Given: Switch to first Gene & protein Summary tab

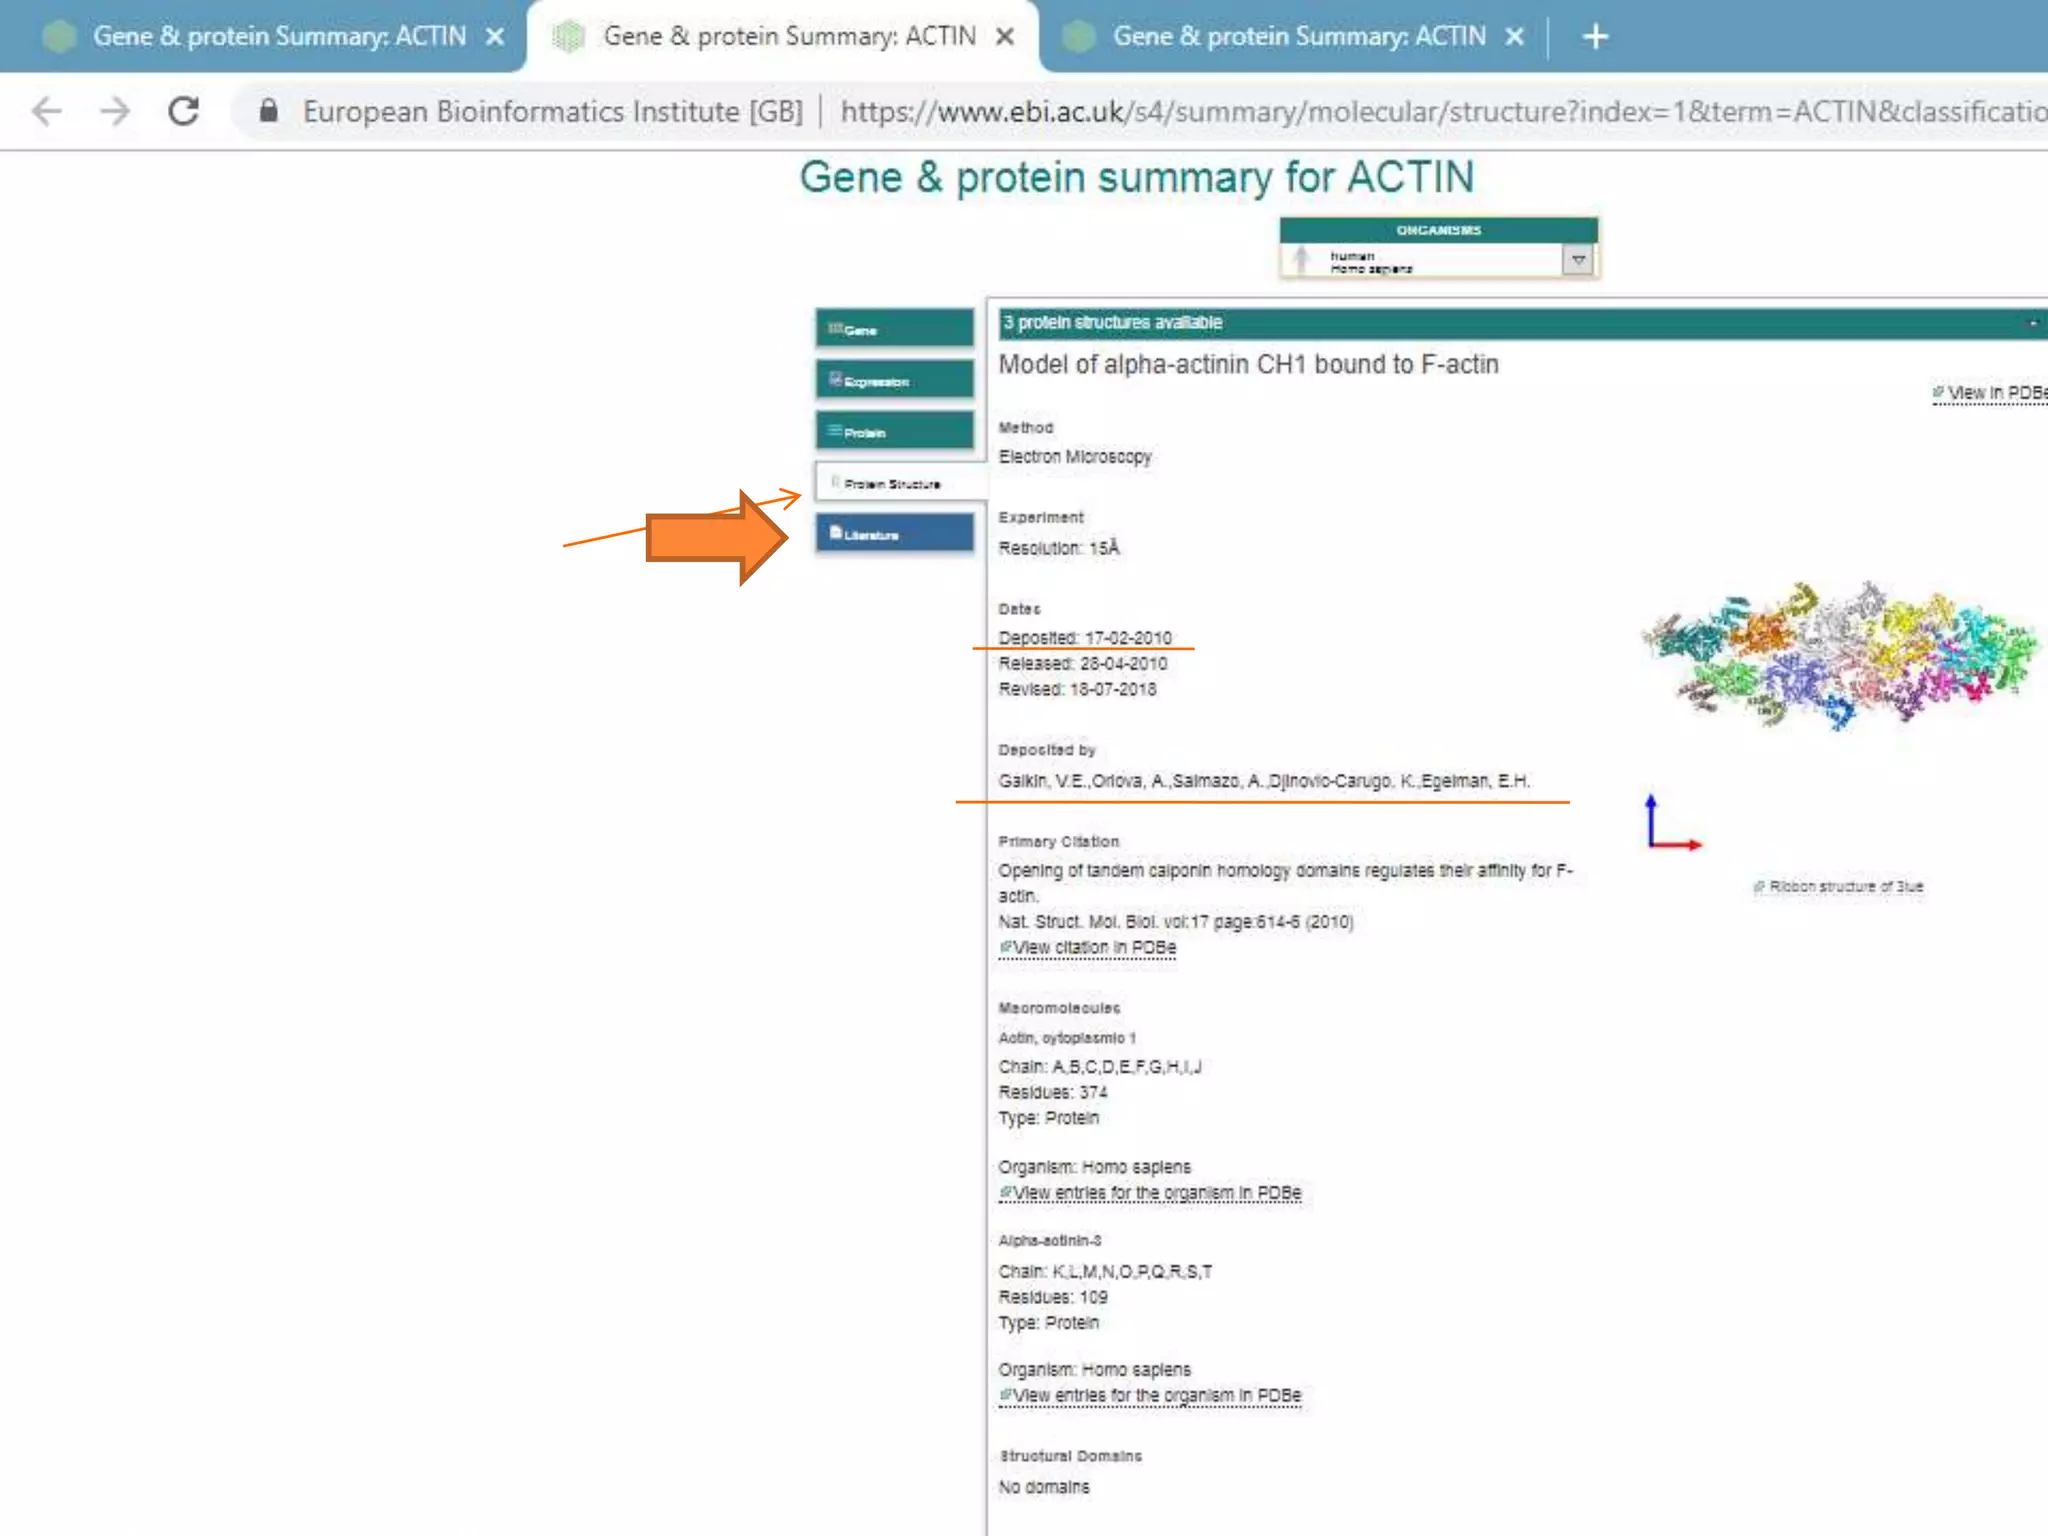Looking at the screenshot, I should pyautogui.click(x=278, y=37).
